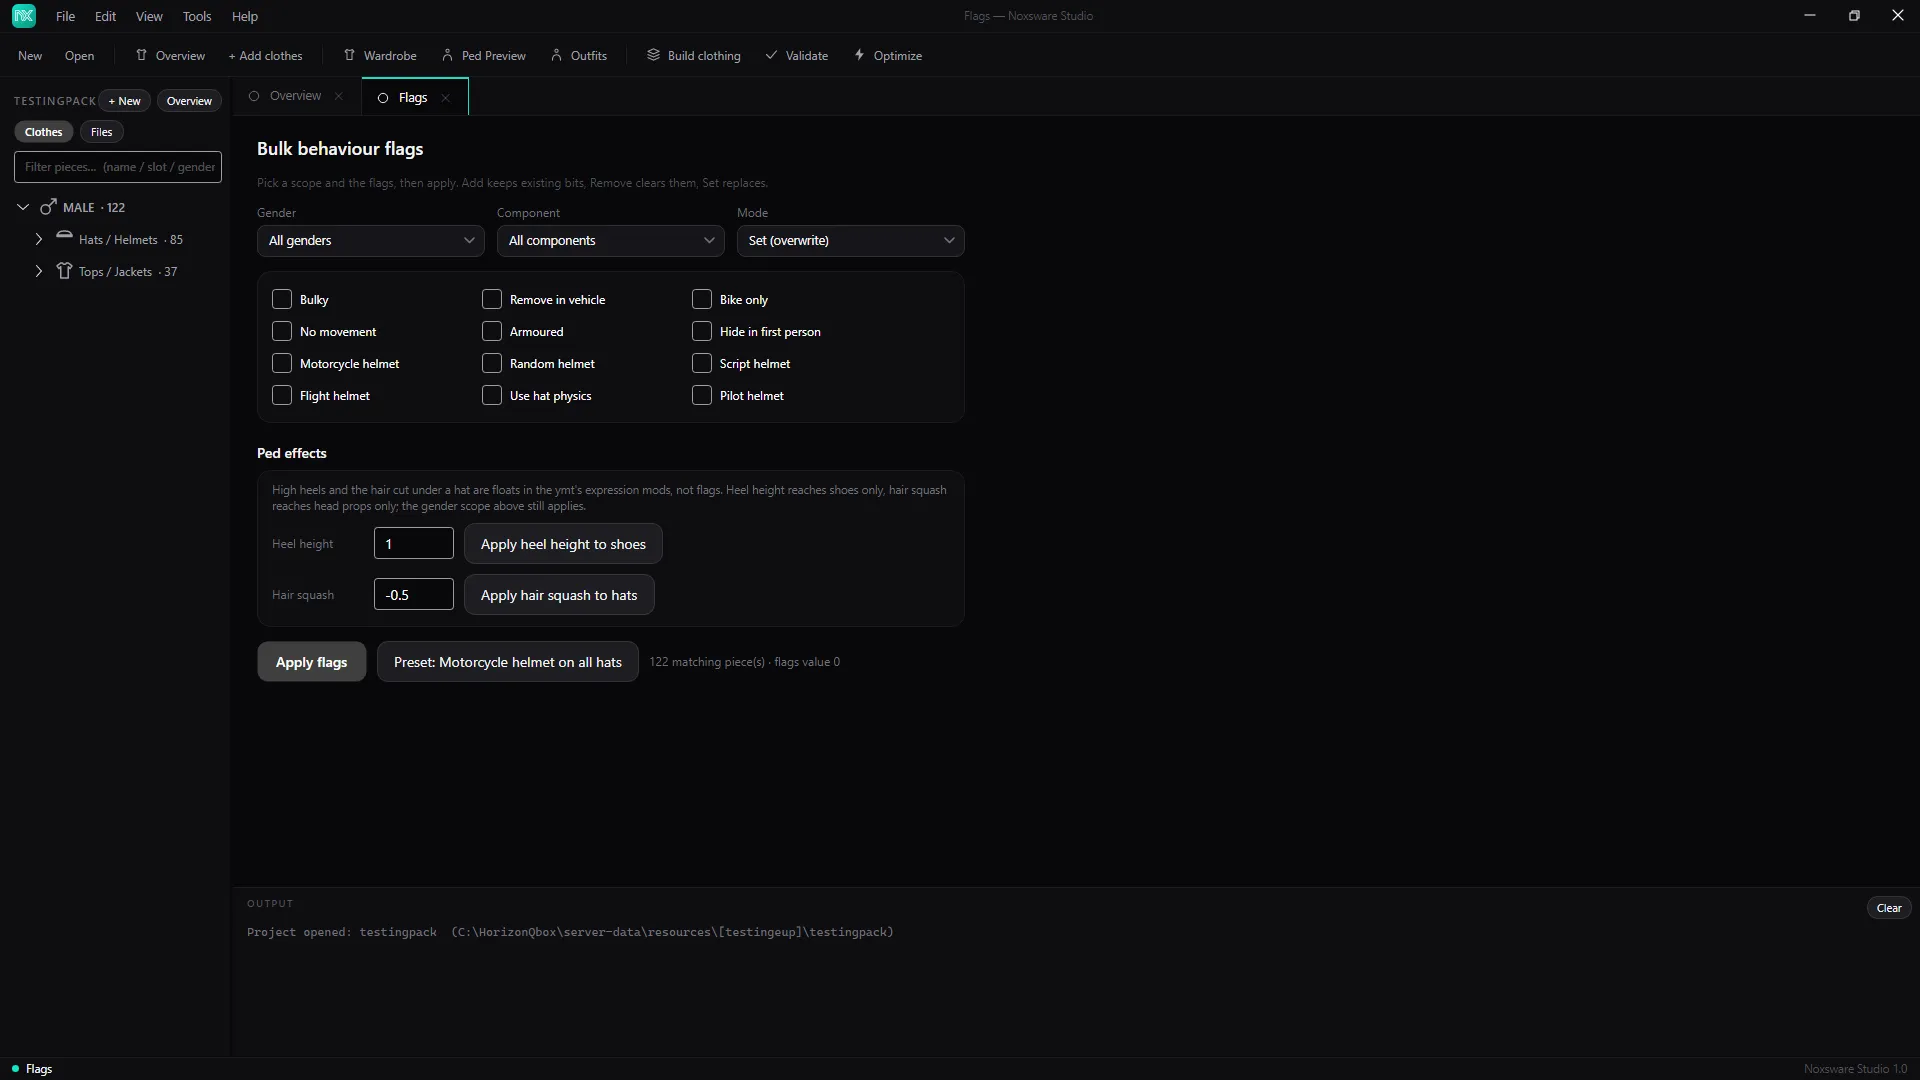1920x1080 pixels.
Task: Expand Tops / Jackets group
Action: (x=39, y=272)
